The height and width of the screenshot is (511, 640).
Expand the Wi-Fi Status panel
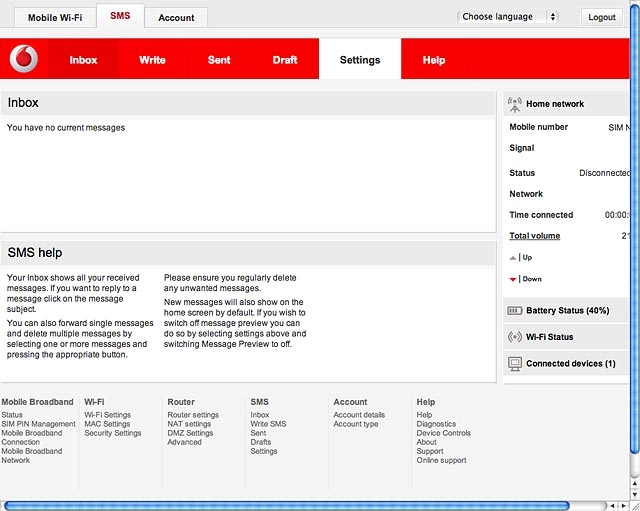[566, 337]
